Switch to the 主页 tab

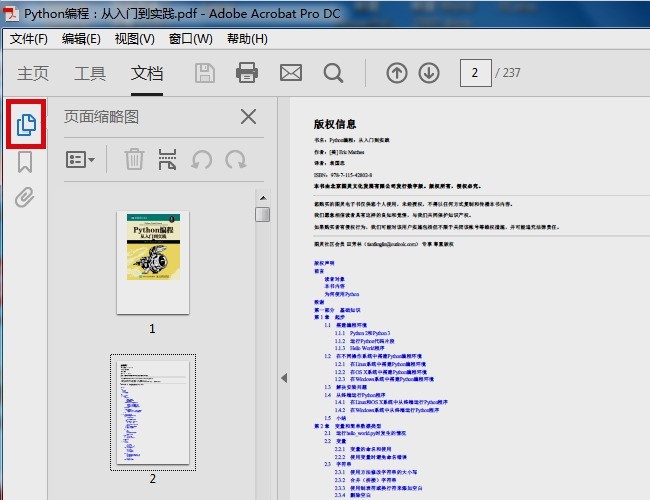click(x=33, y=73)
